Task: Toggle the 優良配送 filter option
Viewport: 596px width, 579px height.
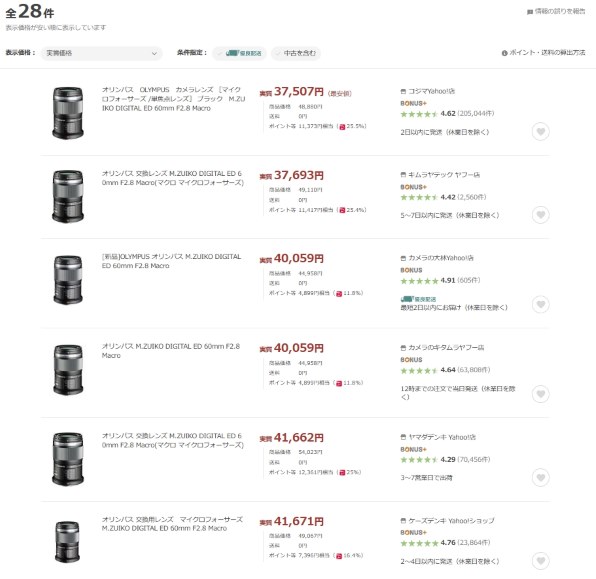Action: [239, 53]
